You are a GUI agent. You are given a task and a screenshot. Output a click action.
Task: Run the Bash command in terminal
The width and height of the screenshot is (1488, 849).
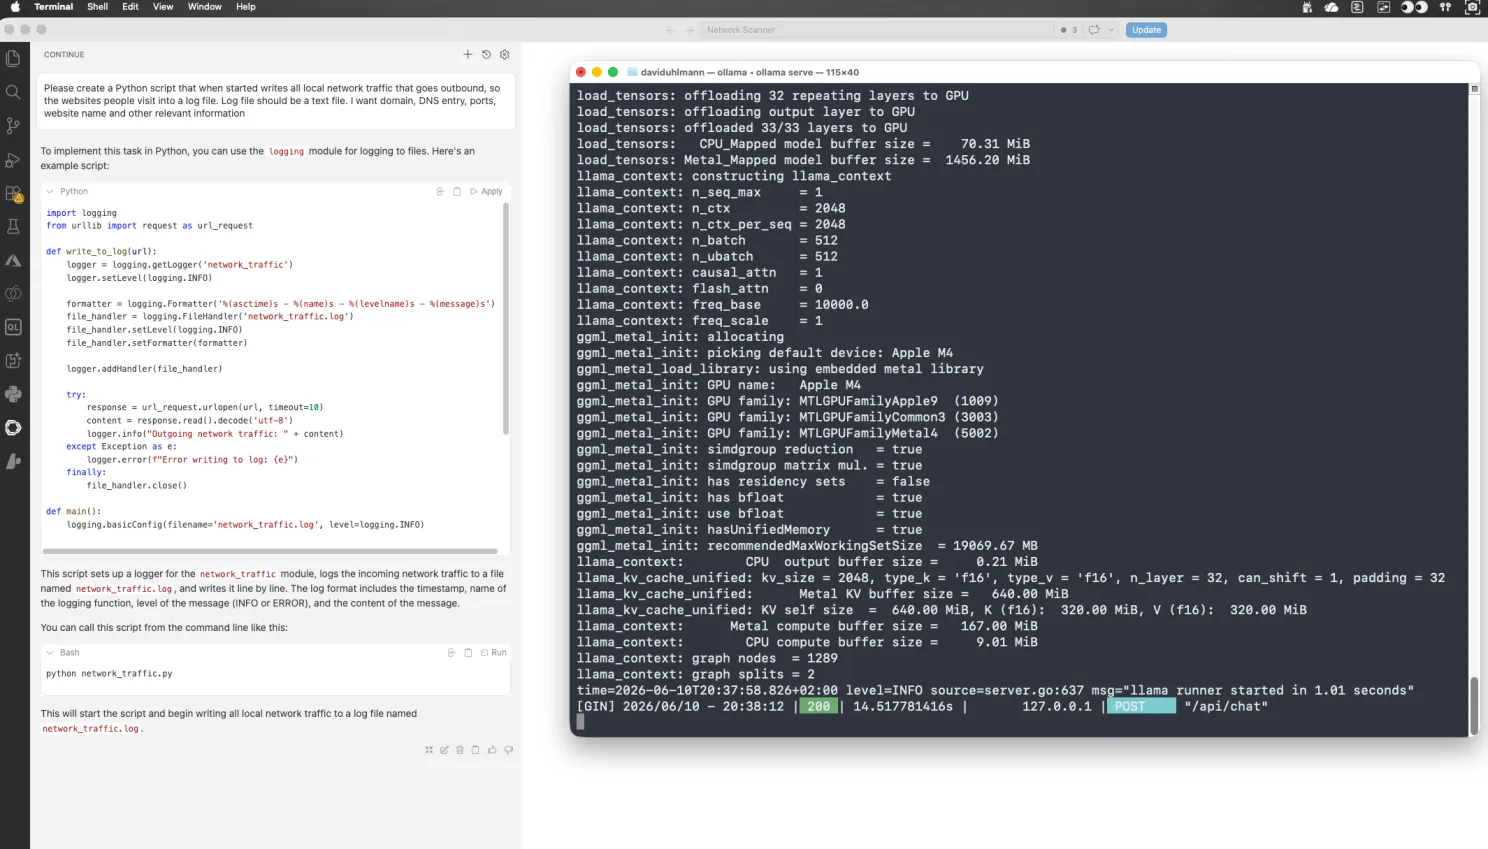493,652
